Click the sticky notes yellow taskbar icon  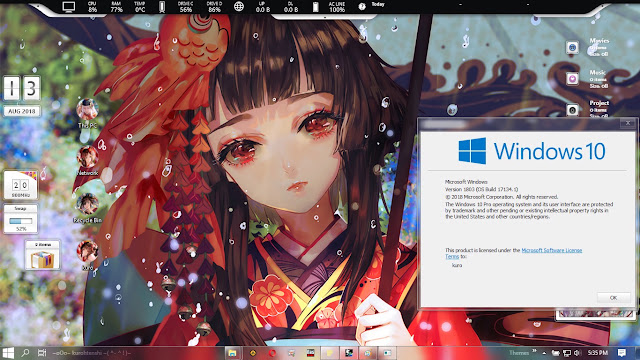pyautogui.click(x=329, y=353)
